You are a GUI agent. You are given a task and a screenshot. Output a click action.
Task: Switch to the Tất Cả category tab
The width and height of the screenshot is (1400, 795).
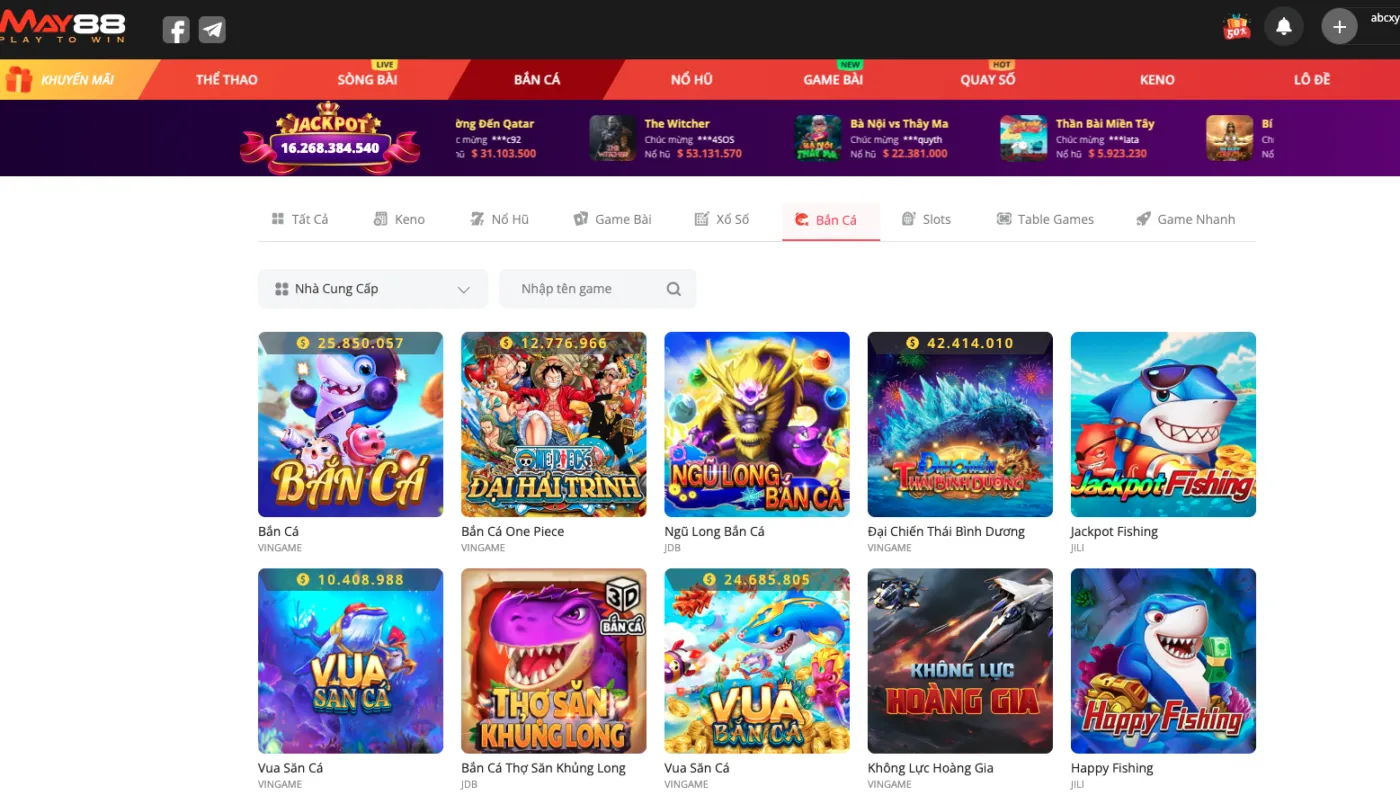pos(300,219)
